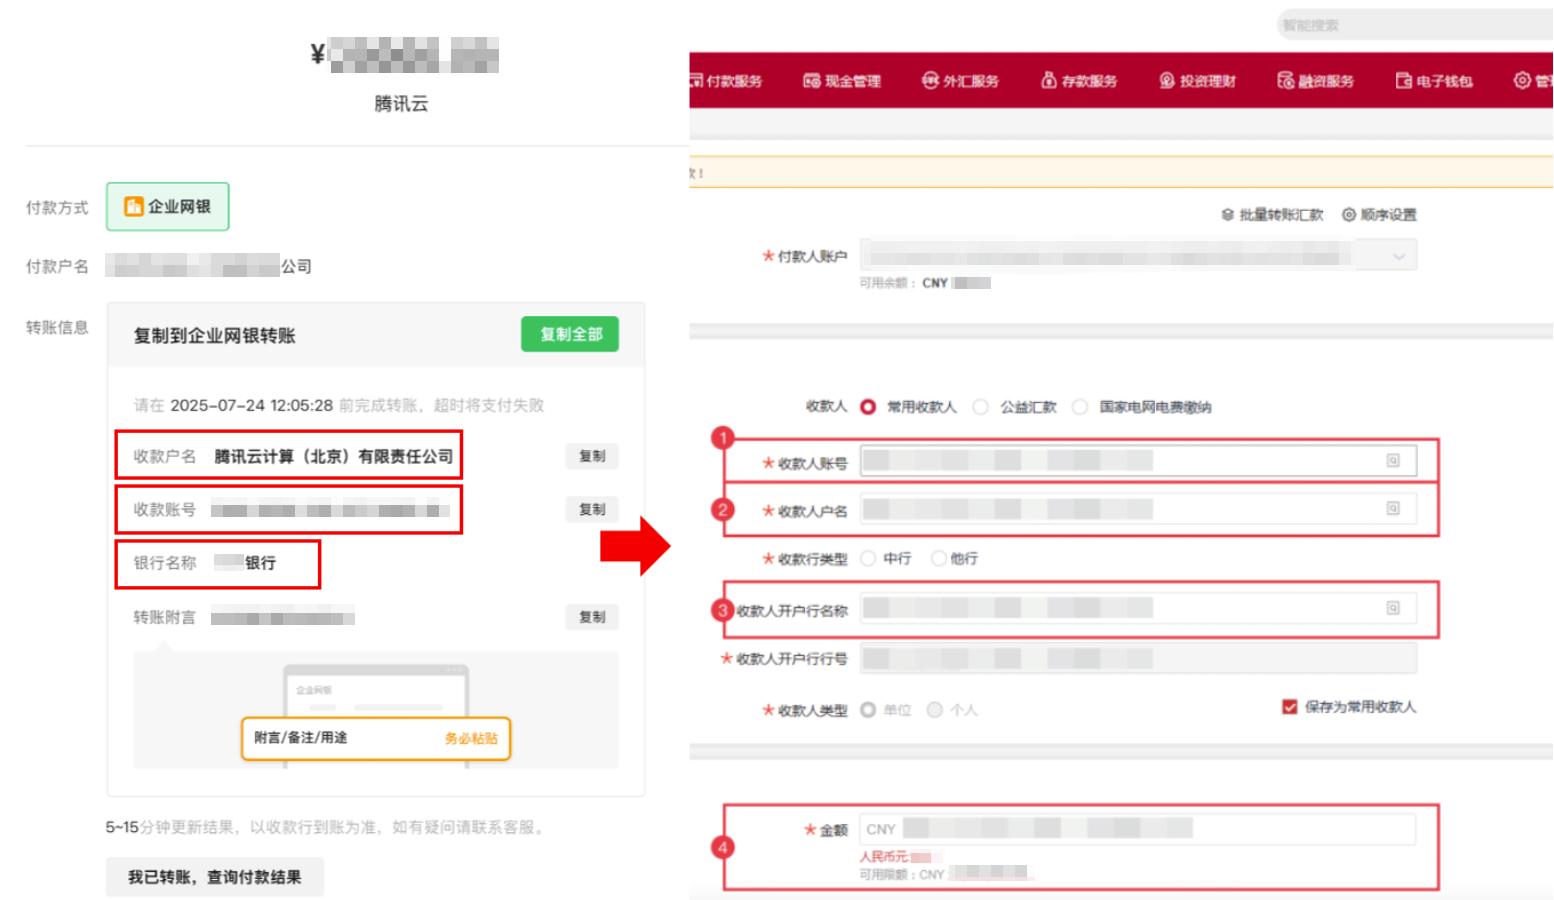Select 常用收款人 radio button
Screen dimensions: 1554x900
[x=868, y=407]
